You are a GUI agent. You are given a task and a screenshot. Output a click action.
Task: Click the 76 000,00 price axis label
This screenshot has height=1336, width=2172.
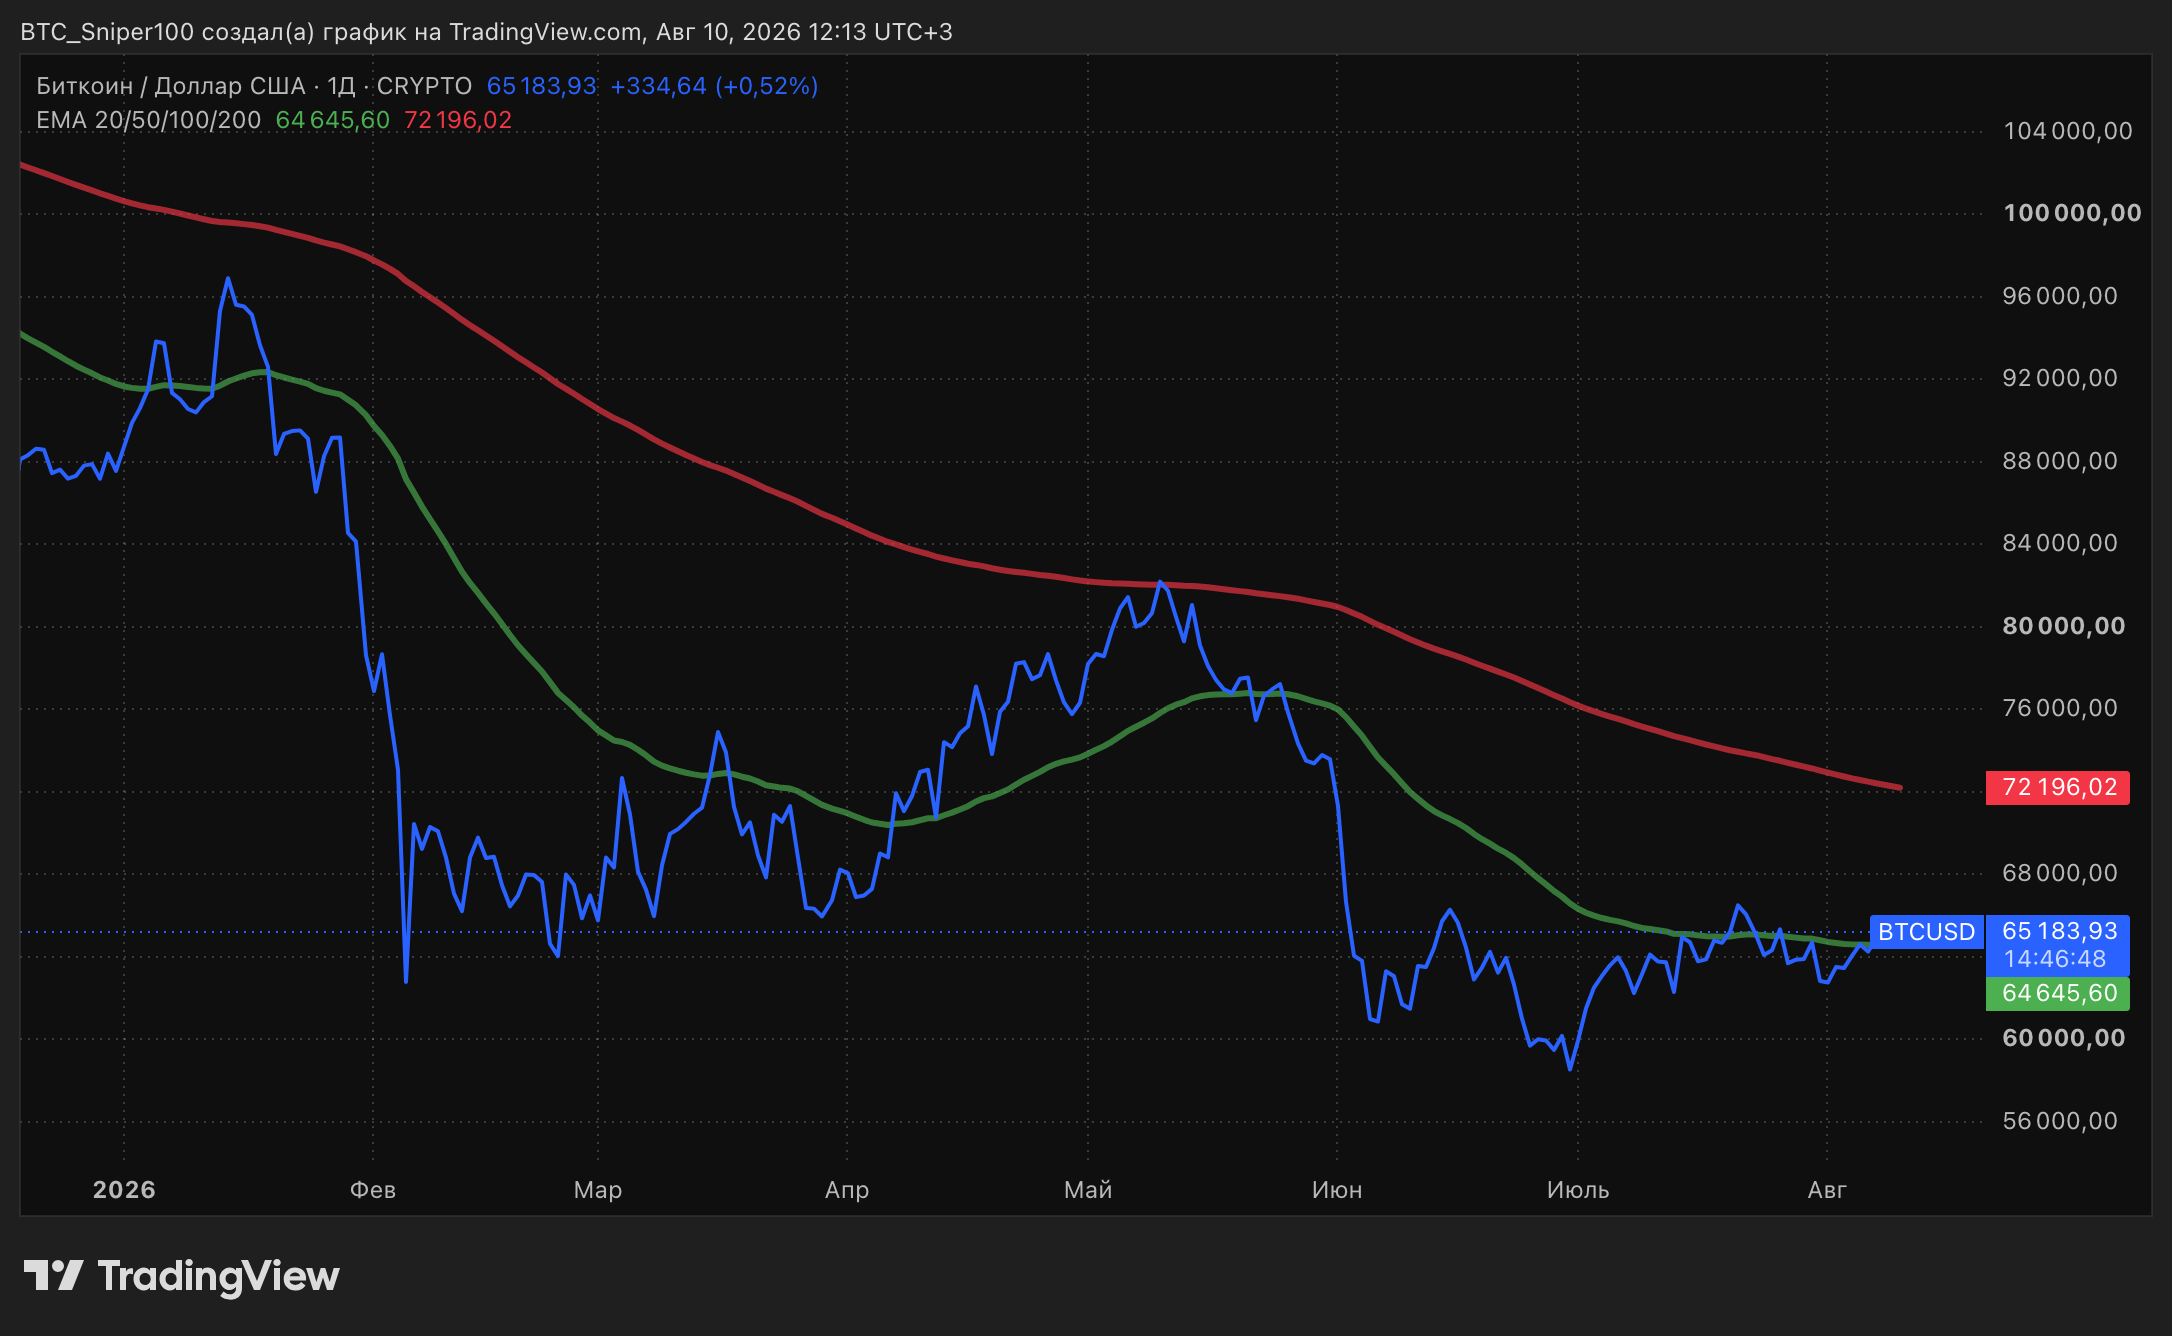[2060, 708]
